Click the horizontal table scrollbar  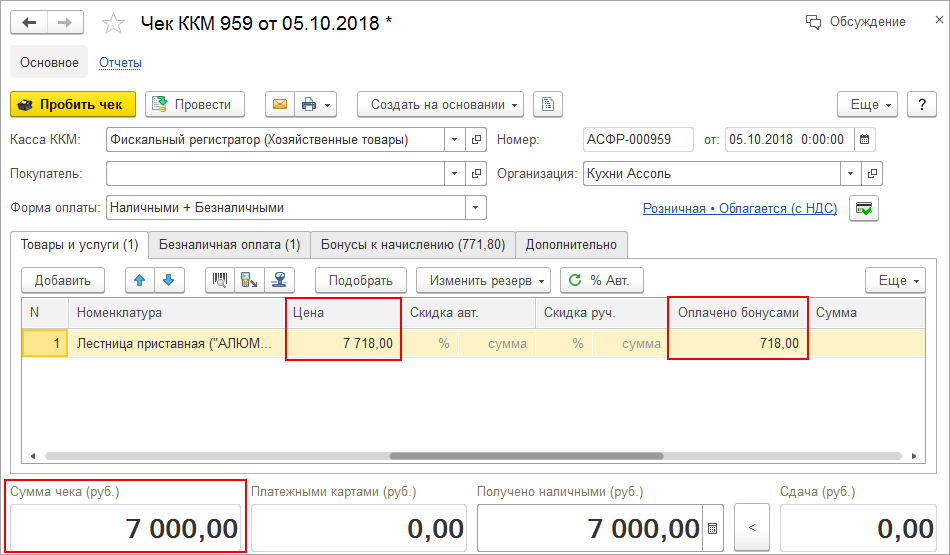pyautogui.click(x=526, y=456)
